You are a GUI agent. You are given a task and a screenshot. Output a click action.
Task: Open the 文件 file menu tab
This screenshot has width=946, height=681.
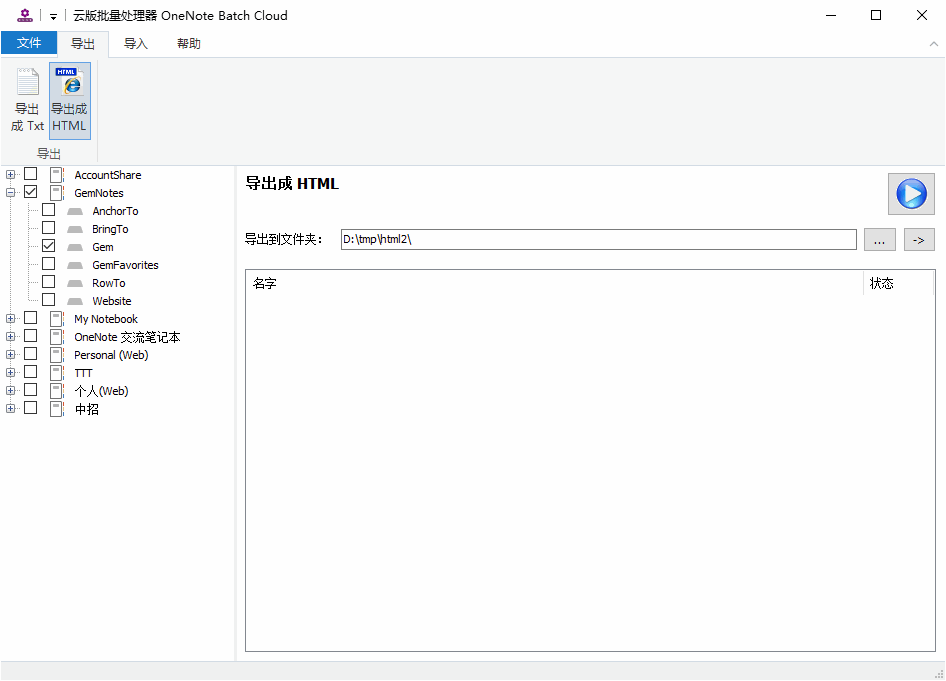[29, 43]
